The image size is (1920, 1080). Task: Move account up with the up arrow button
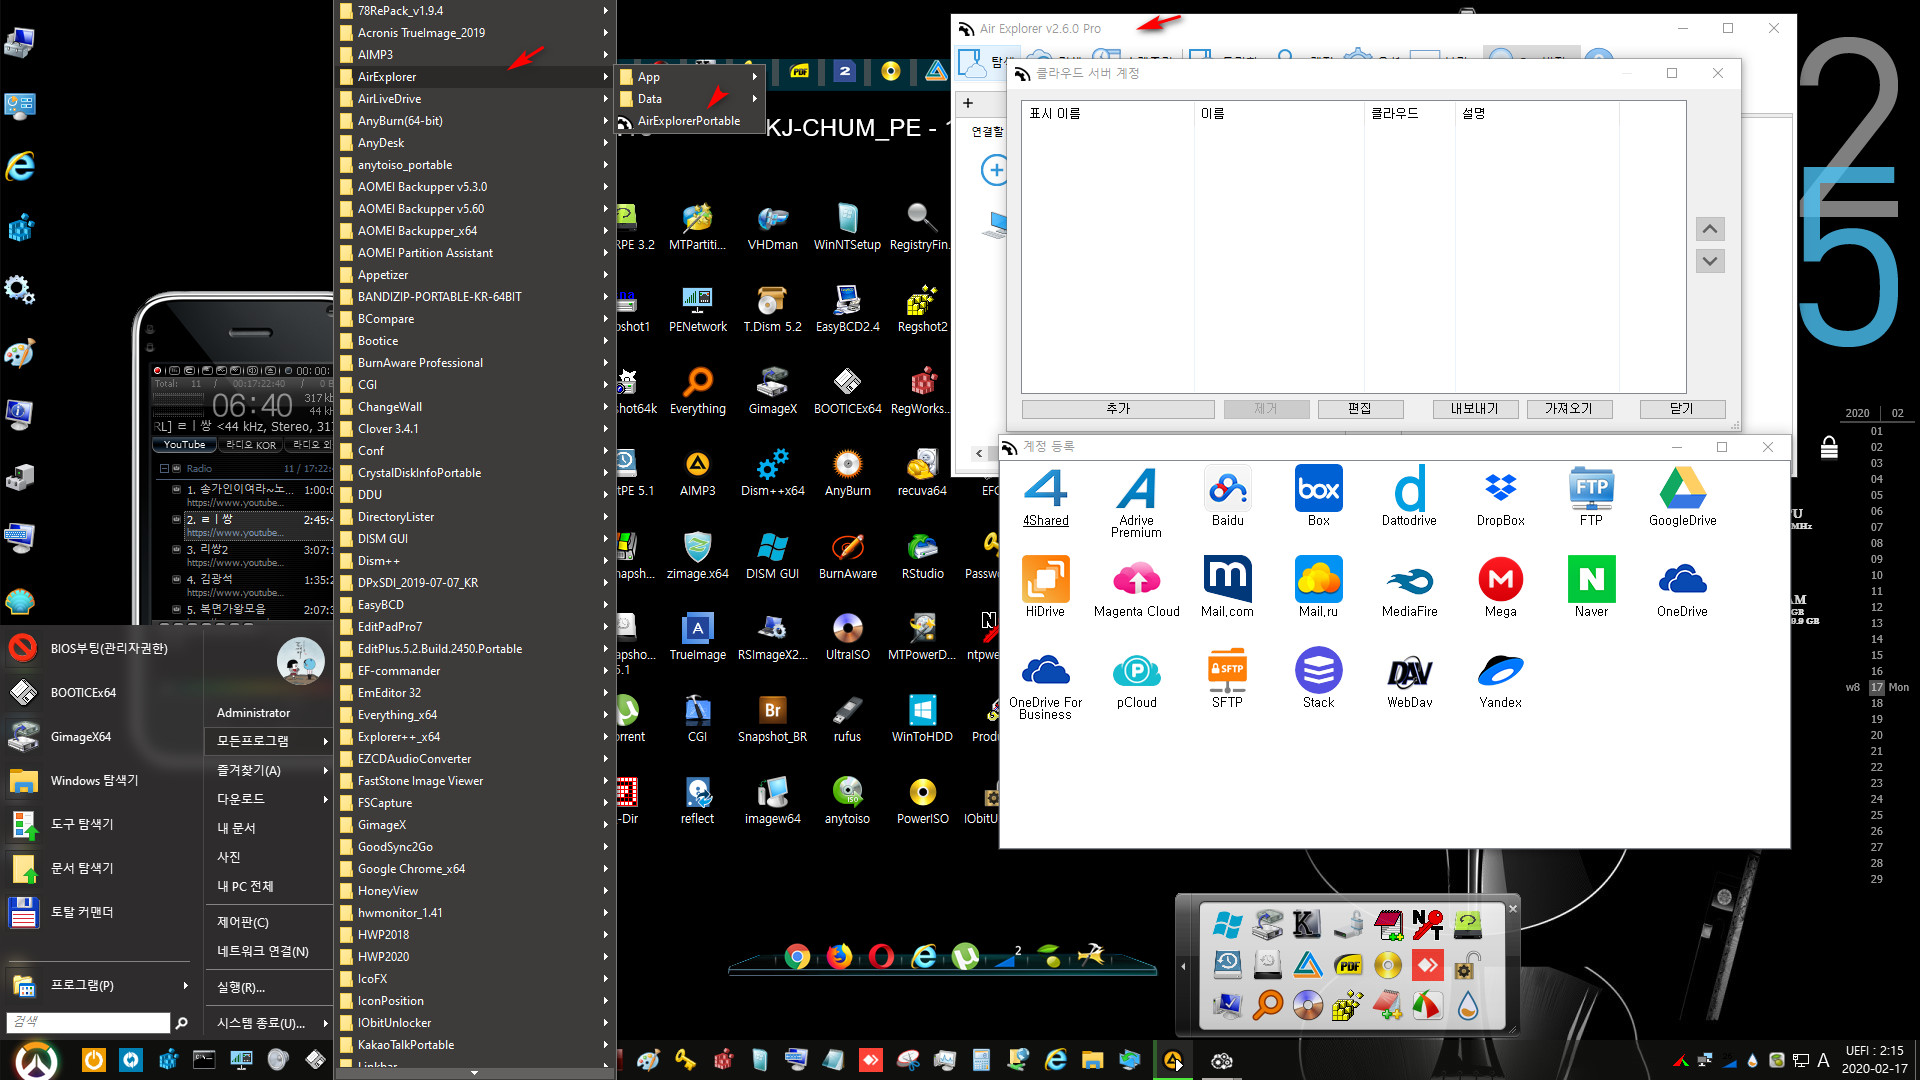pyautogui.click(x=1710, y=229)
